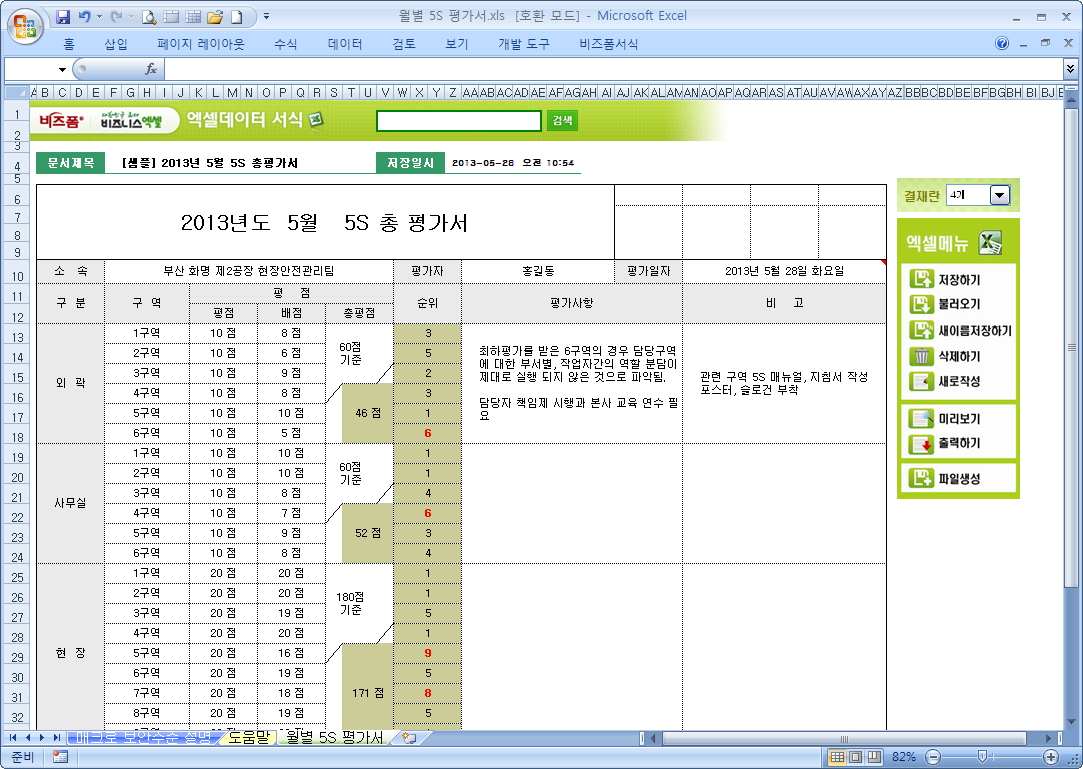Click the Insert Function fx icon
This screenshot has height=769, width=1083.
(x=151, y=69)
